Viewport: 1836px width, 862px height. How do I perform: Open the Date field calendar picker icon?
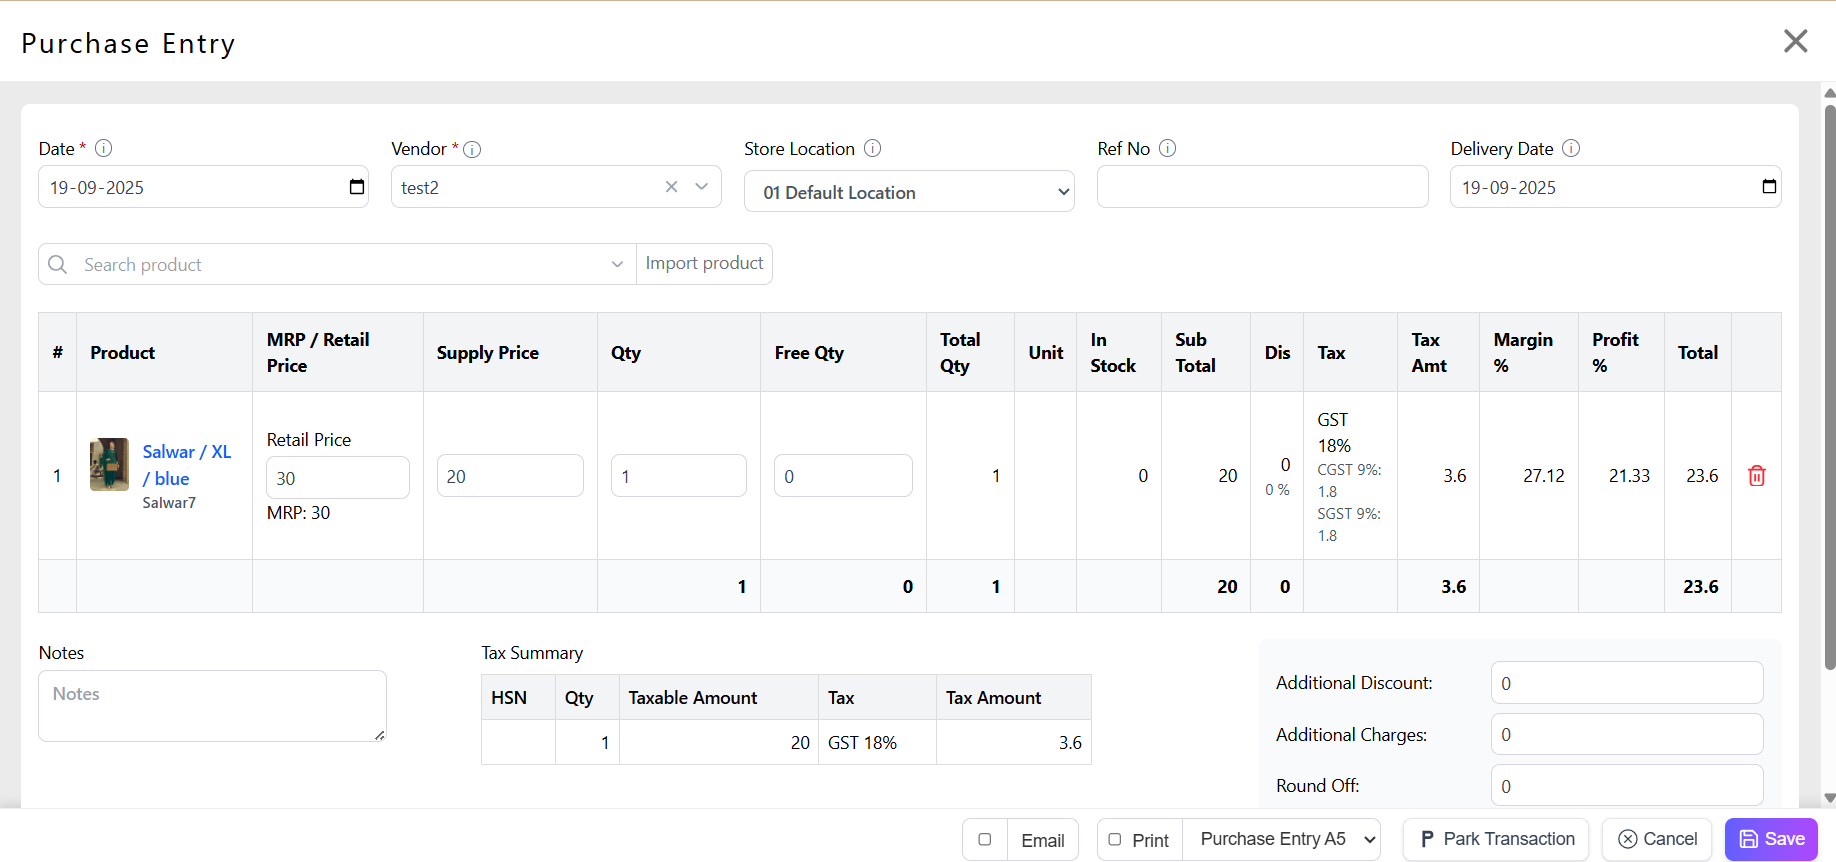click(x=356, y=187)
